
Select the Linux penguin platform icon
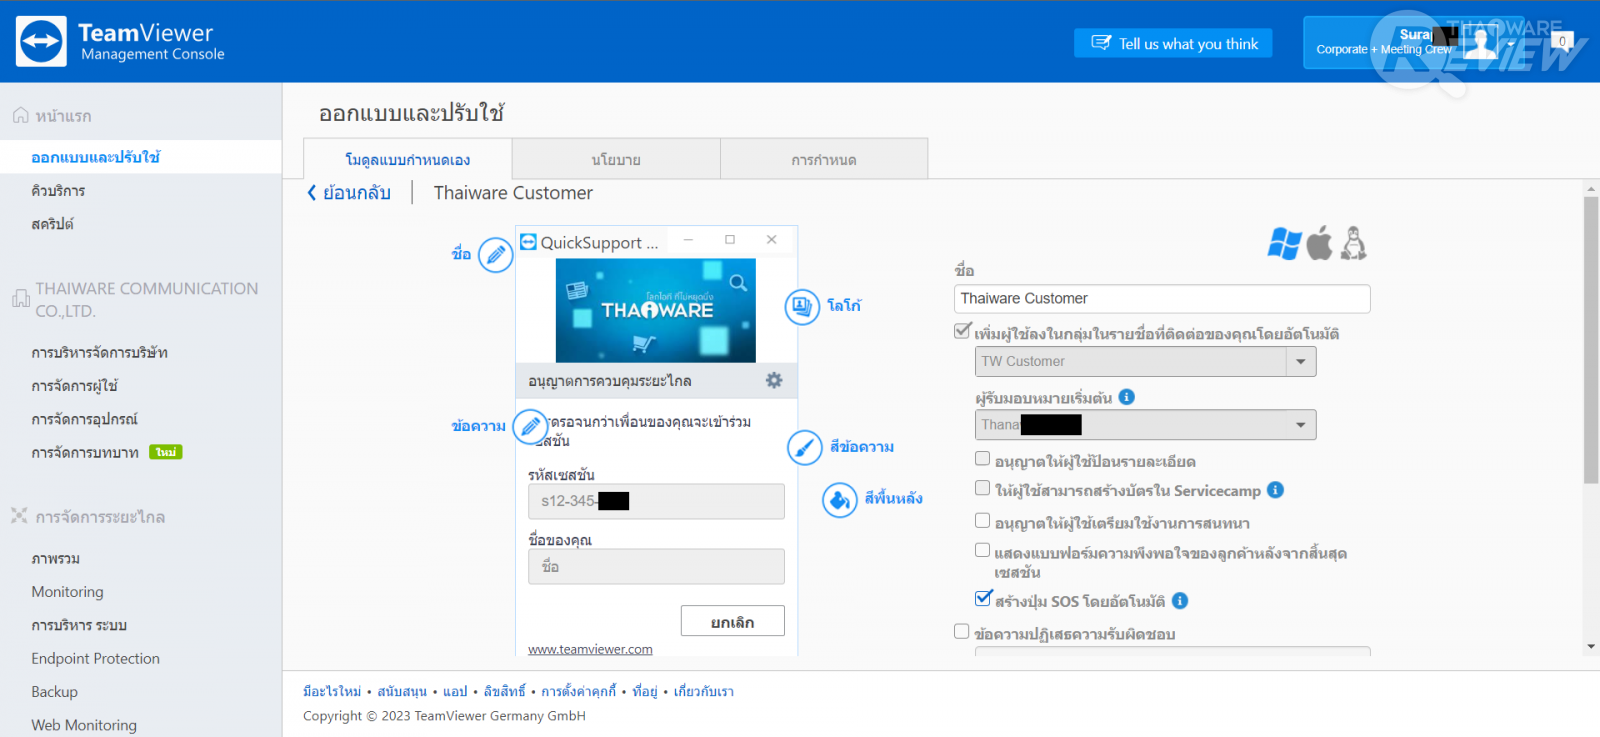(x=1353, y=243)
